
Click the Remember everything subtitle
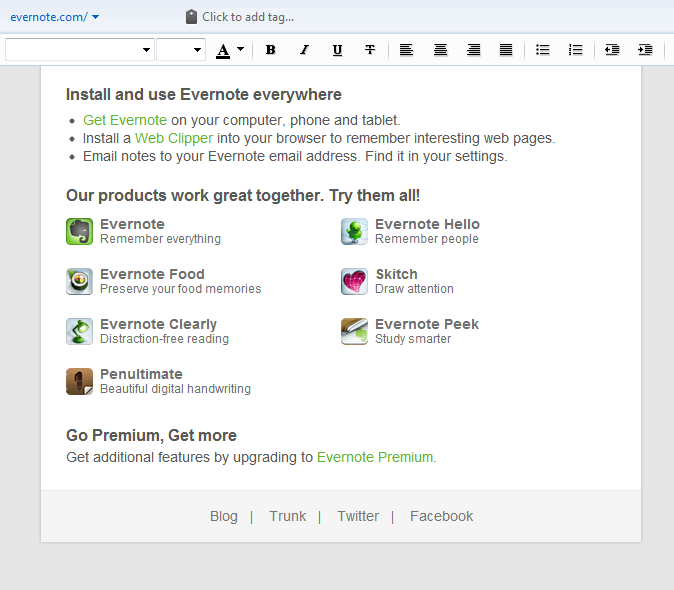(x=160, y=239)
